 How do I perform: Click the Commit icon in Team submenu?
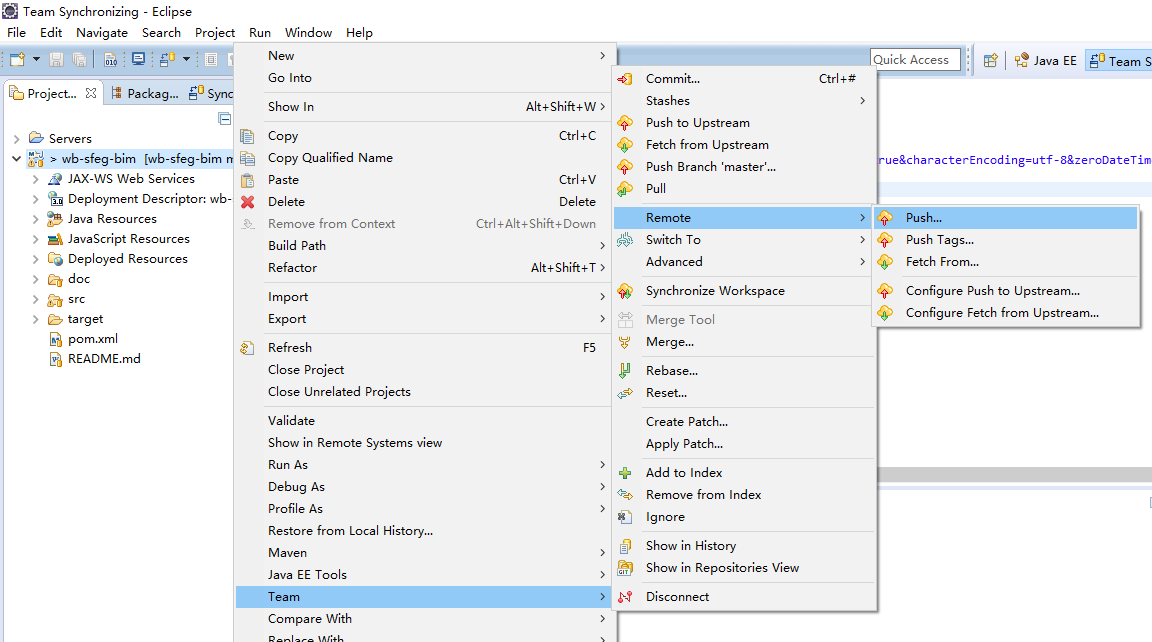tap(625, 79)
